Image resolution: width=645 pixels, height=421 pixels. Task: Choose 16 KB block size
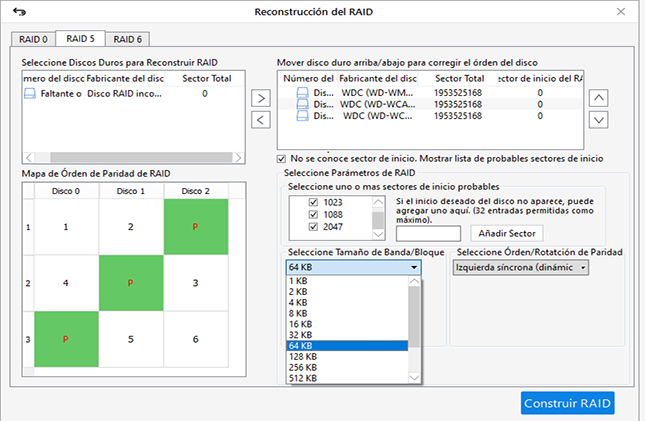point(347,324)
